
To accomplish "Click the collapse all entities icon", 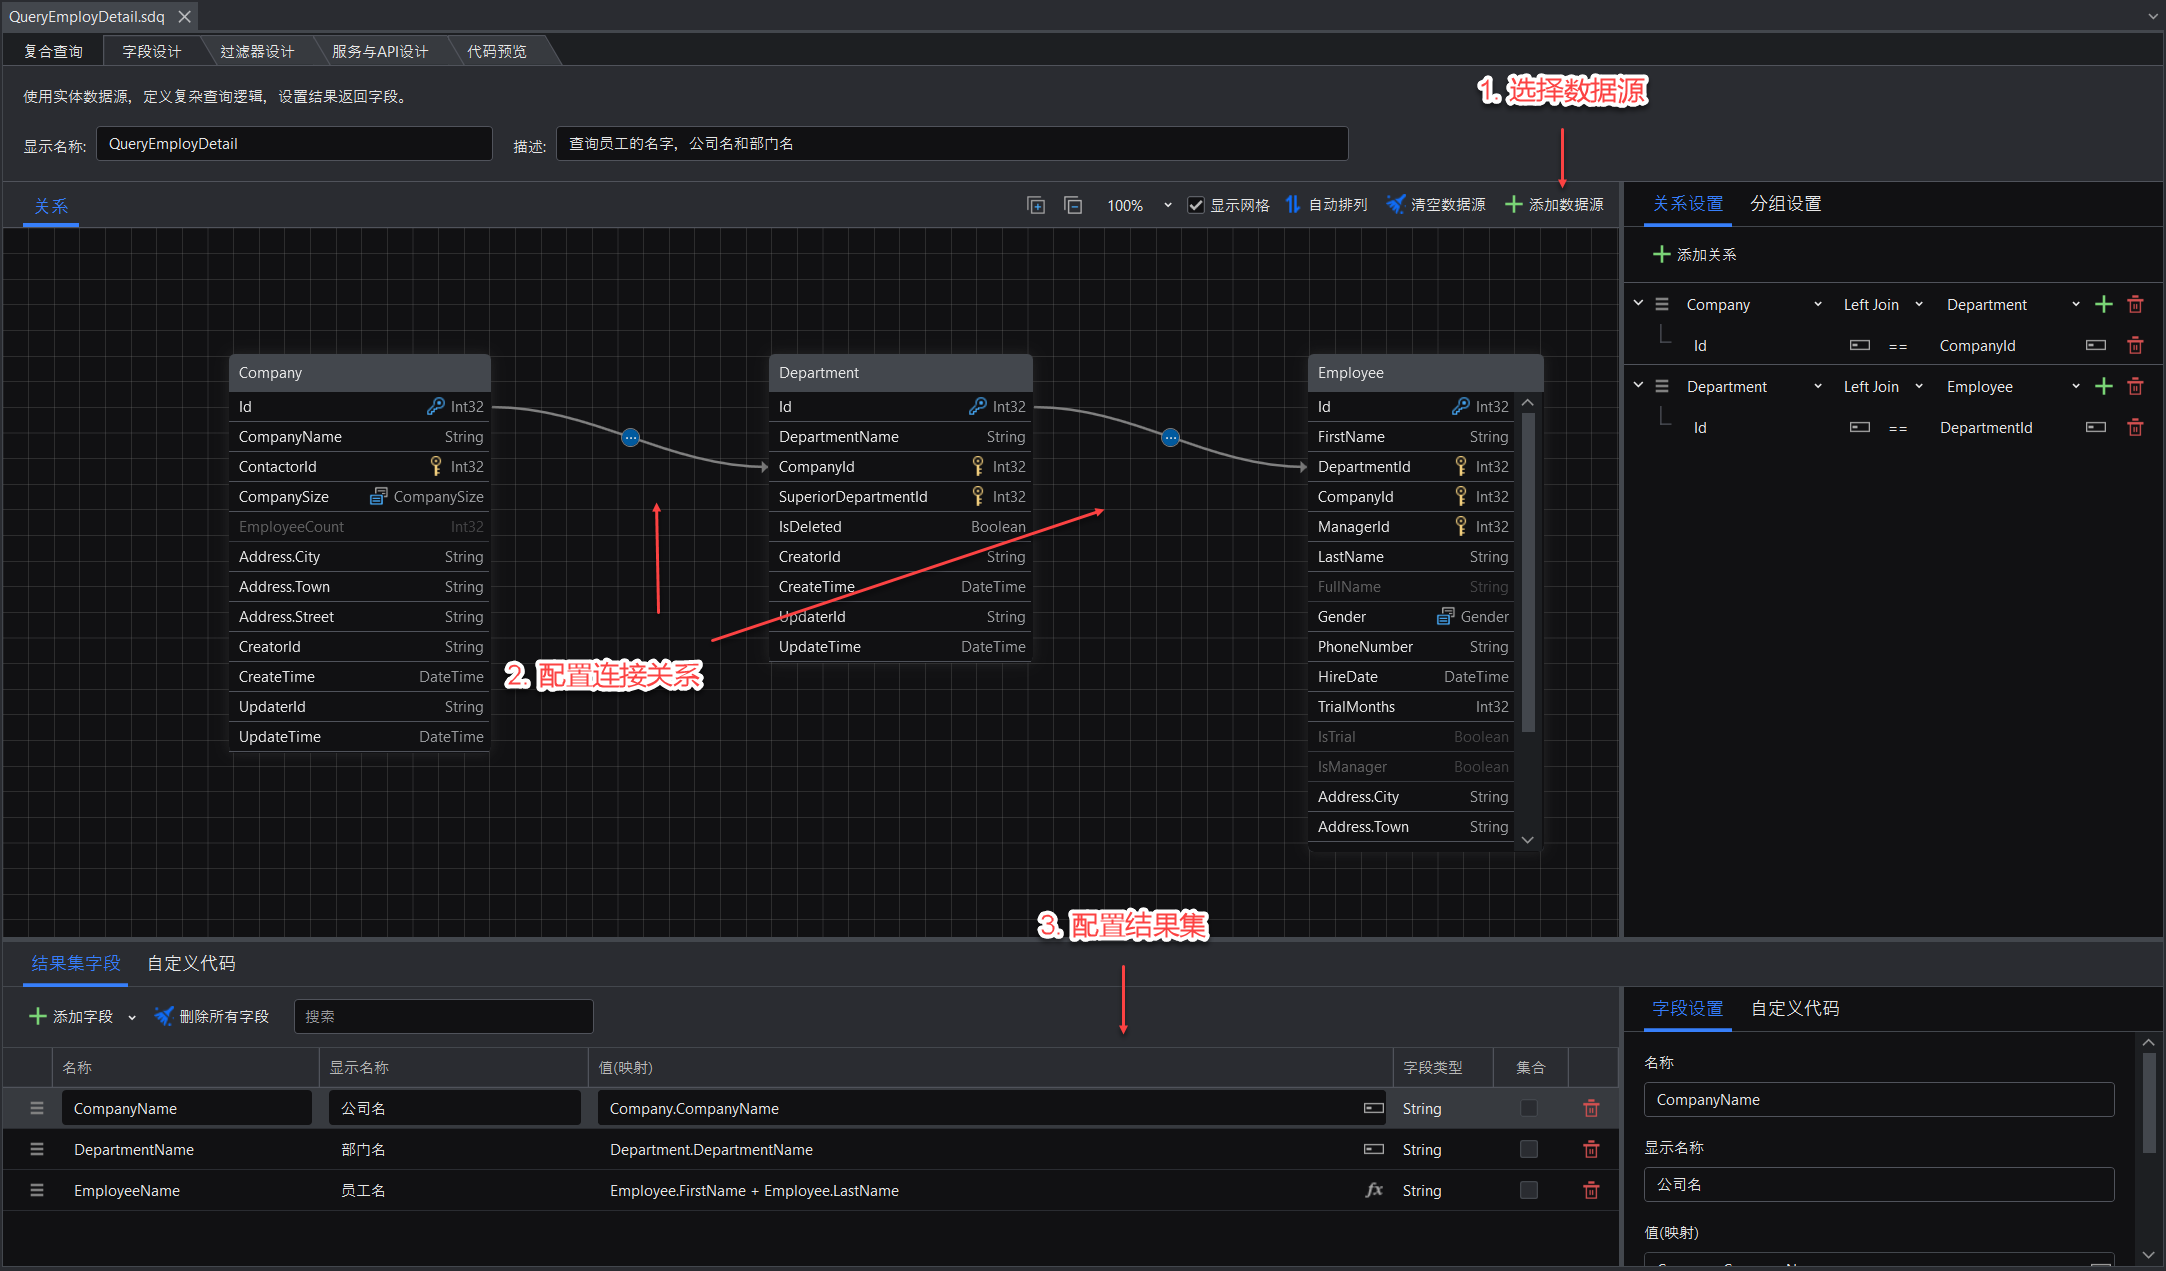I will pyautogui.click(x=1073, y=205).
